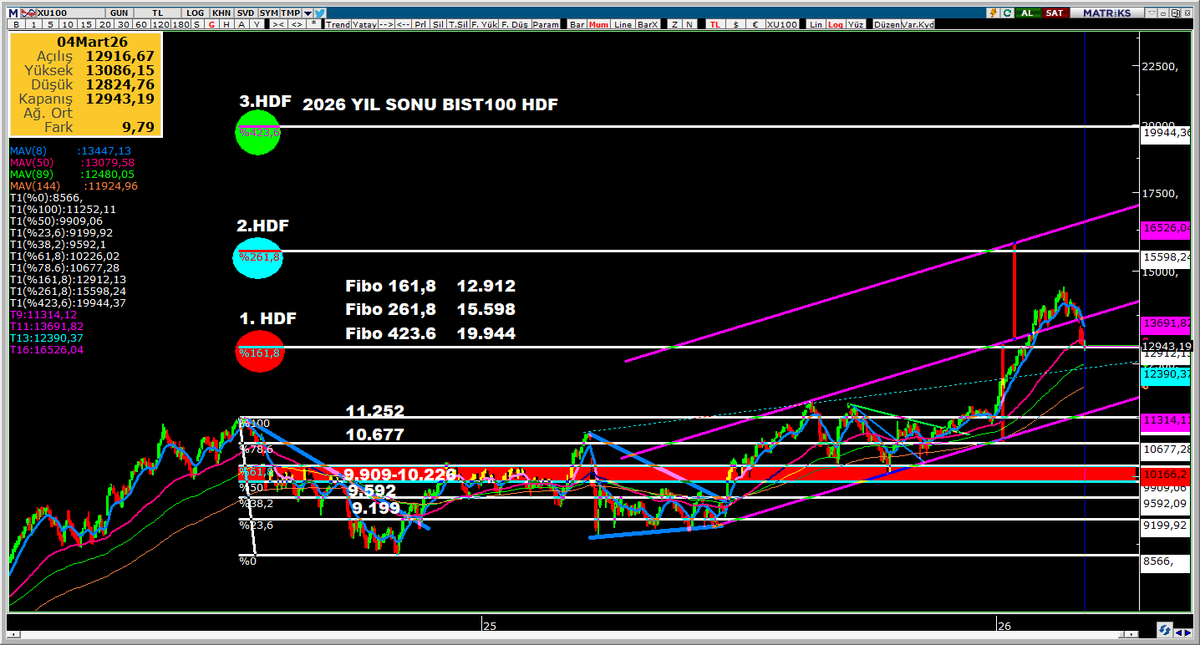Select the Yüz percent scale
Image resolution: width=1200 pixels, height=645 pixels.
[856, 24]
